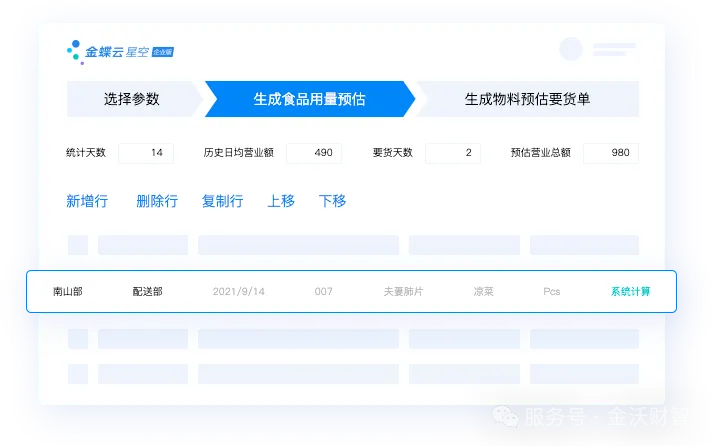Move the row up with 上移
This screenshot has width=713, height=446.
[281, 201]
